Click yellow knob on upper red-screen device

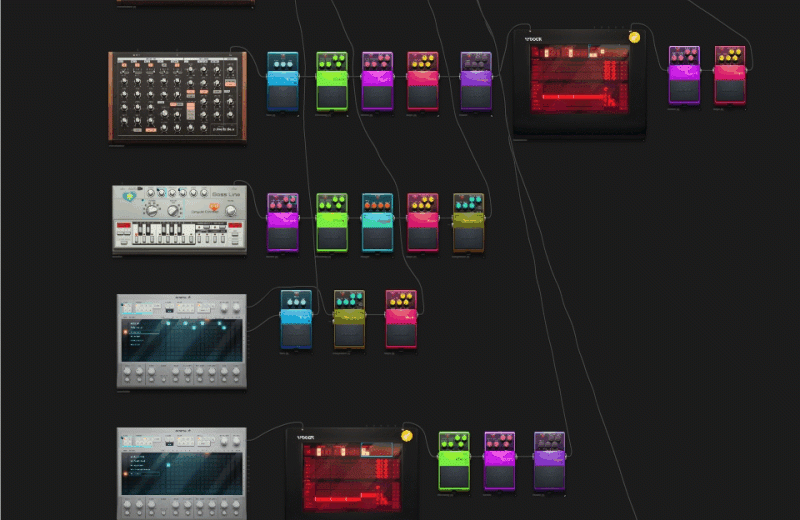point(634,37)
